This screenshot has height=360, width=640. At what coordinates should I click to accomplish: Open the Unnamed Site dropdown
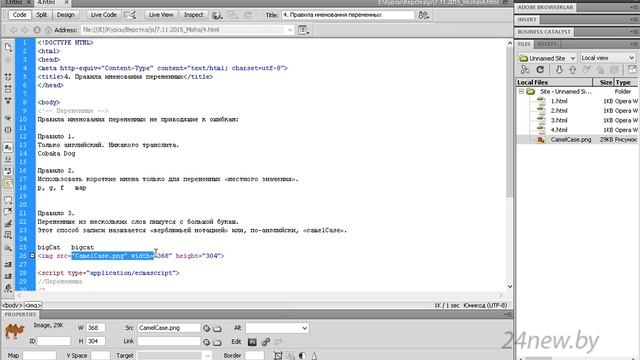pos(547,58)
